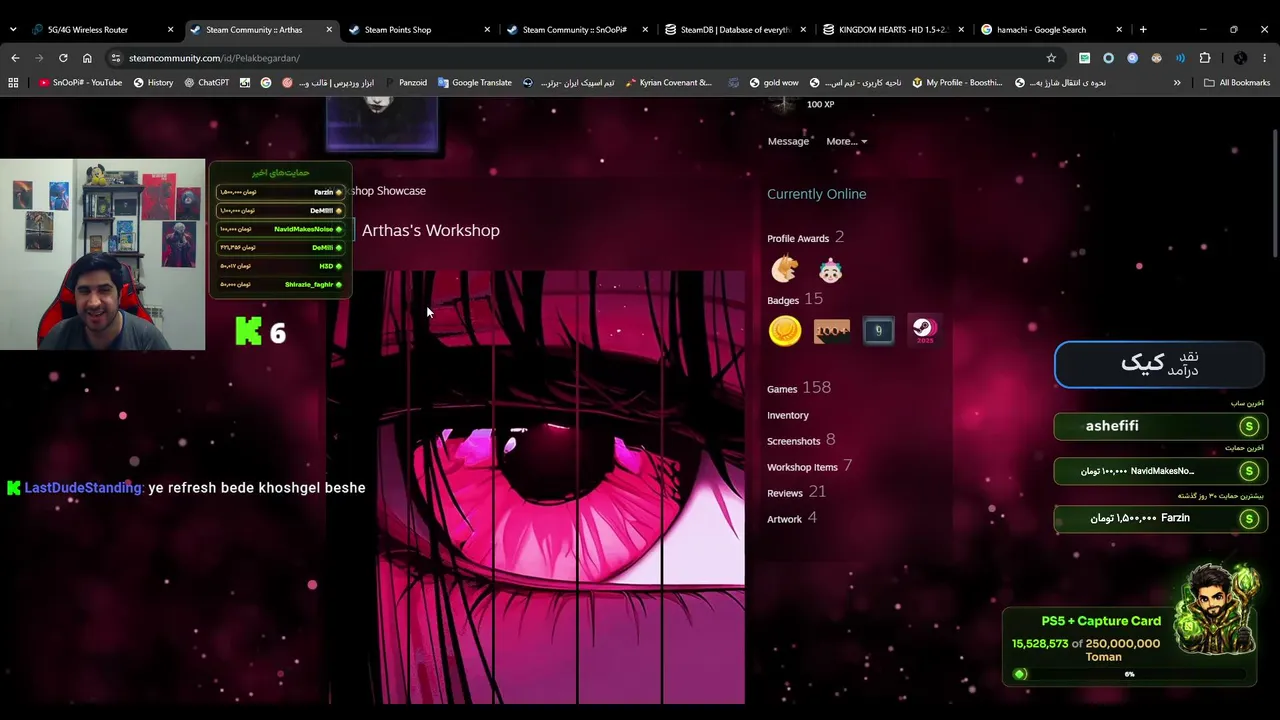Image resolution: width=1280 pixels, height=720 pixels.
Task: Open the browser home page
Action: [87, 58]
